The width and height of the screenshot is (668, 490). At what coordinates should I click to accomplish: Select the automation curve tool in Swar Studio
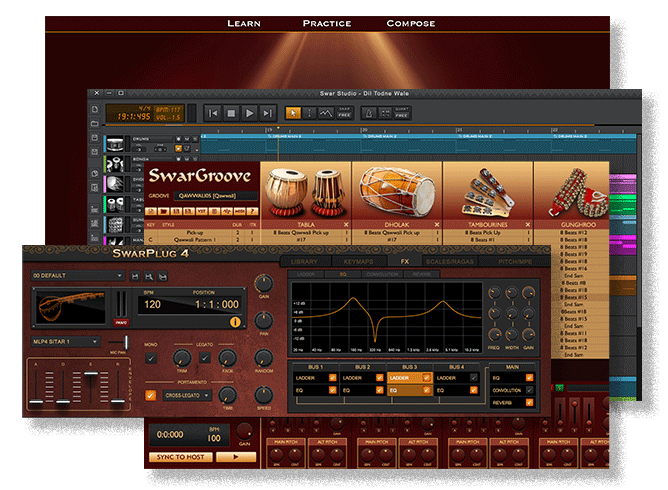pos(326,113)
